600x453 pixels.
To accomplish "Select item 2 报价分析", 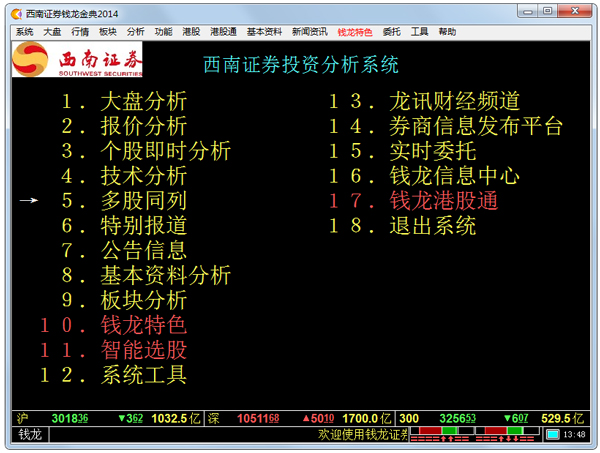I will 124,126.
